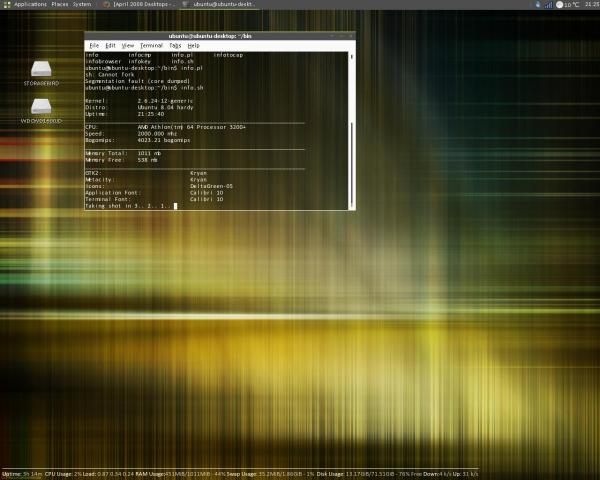Viewport: 600px width, 480px height.
Task: Click the Memory Free '538 mb' line
Action: pos(121,160)
